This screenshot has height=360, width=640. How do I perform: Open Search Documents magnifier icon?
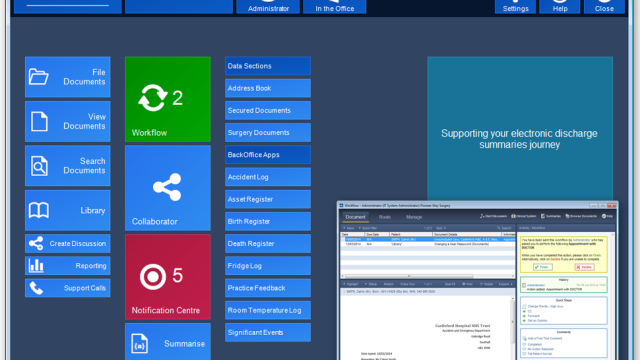40,166
